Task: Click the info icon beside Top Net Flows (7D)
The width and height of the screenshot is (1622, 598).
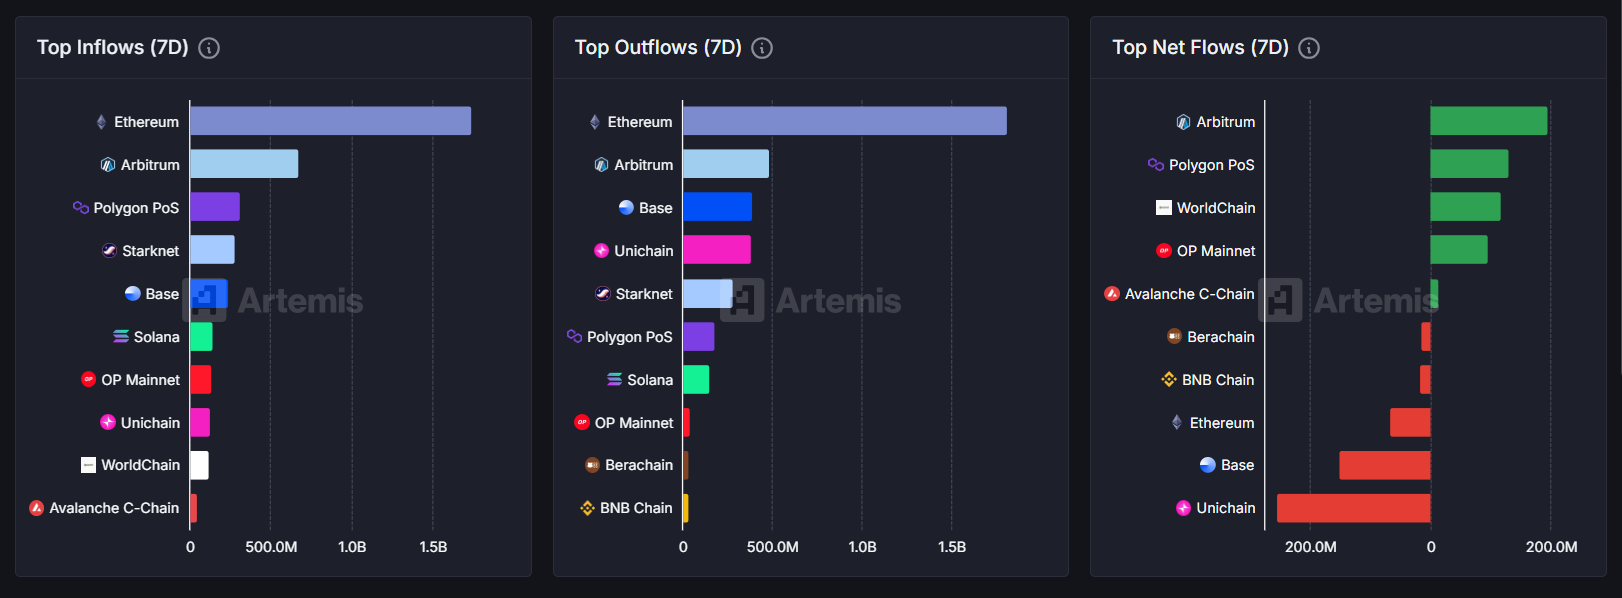Action: click(1309, 48)
